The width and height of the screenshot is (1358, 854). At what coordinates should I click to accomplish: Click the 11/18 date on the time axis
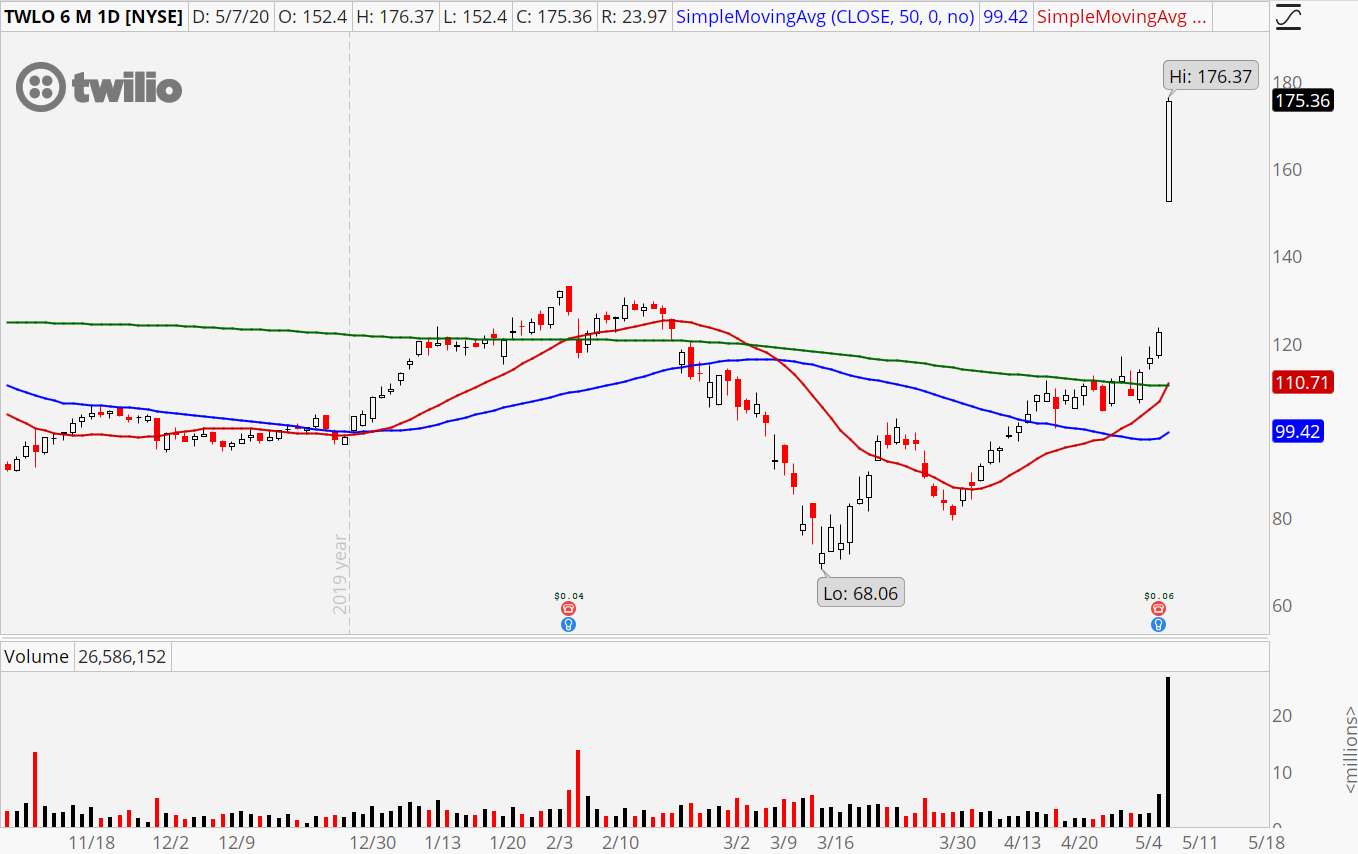(91, 842)
